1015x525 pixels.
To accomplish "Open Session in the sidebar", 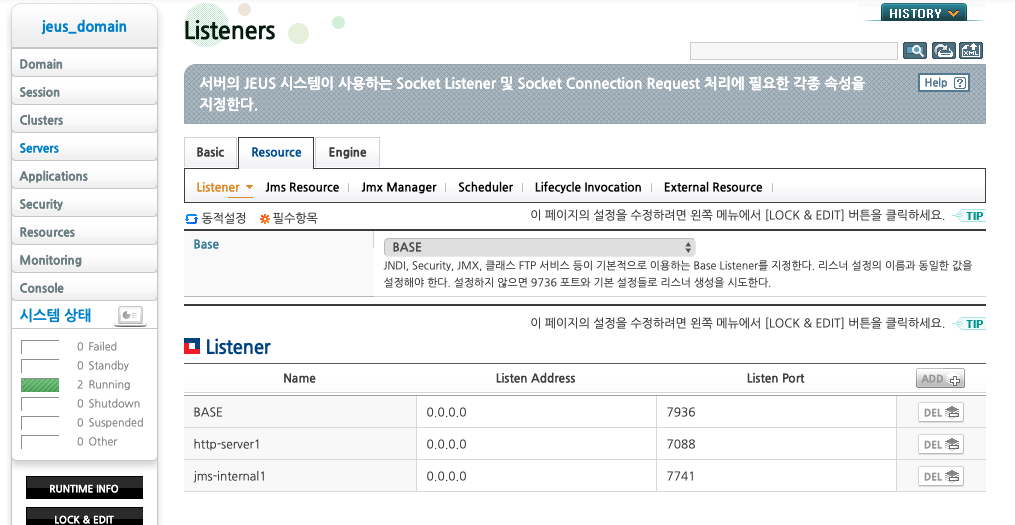I will tap(84, 92).
